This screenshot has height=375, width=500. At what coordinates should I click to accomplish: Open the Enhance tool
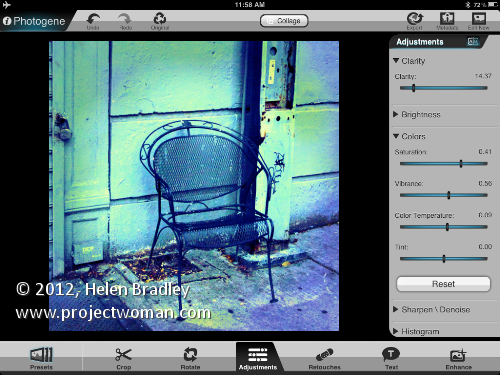pos(458,358)
